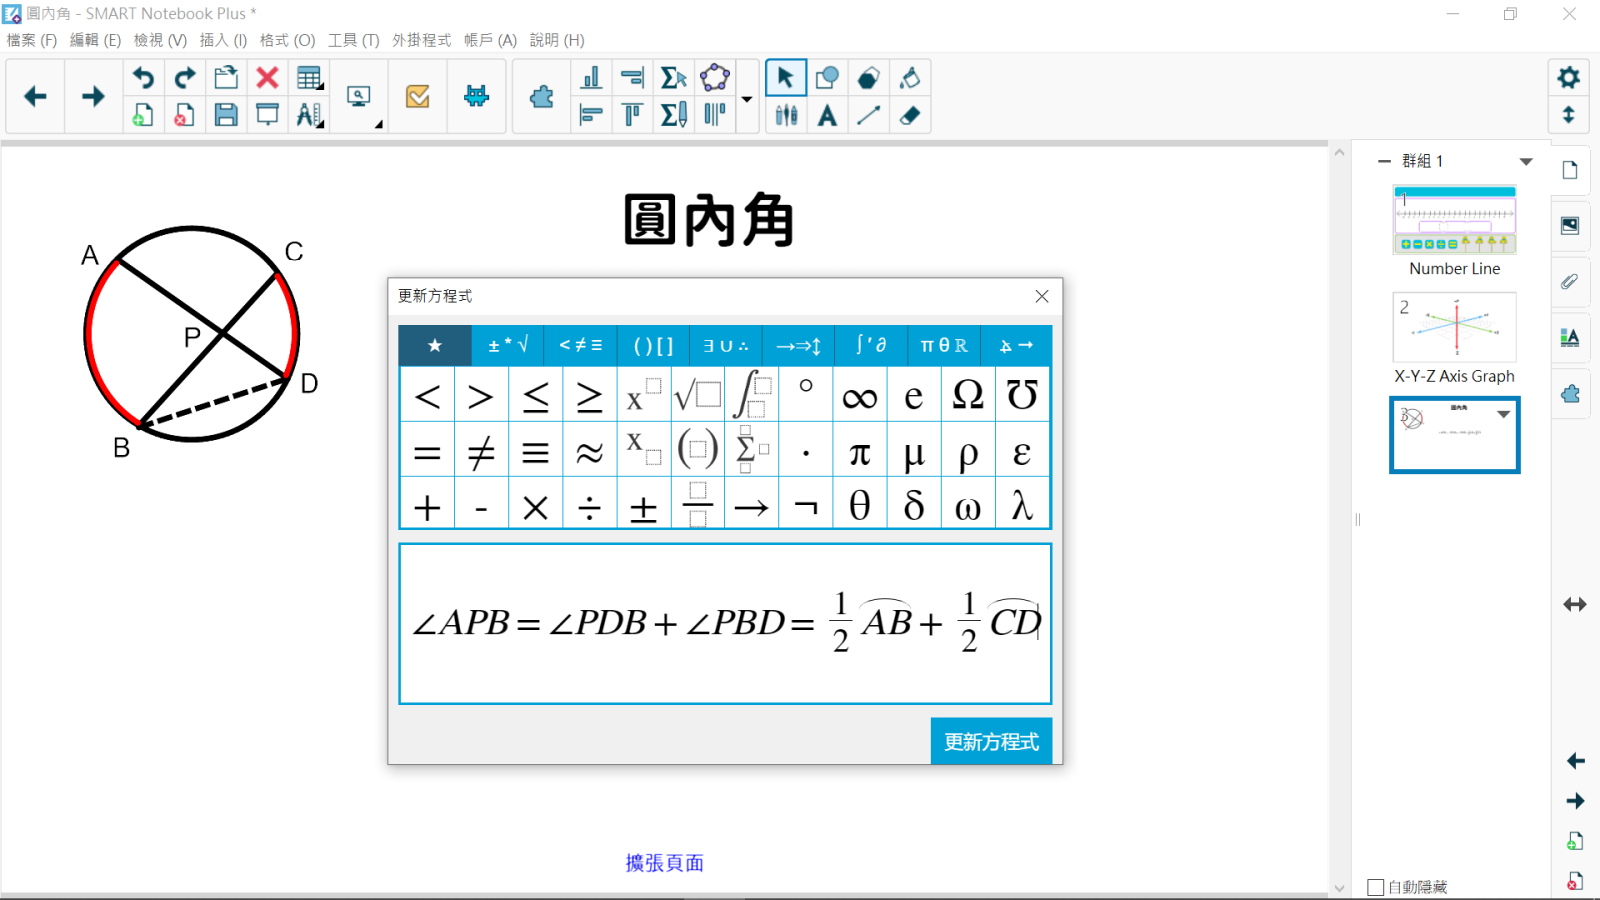Viewport: 1600px width, 900px height.
Task: Click the puzzle piece add-ons icon
Action: coord(541,96)
